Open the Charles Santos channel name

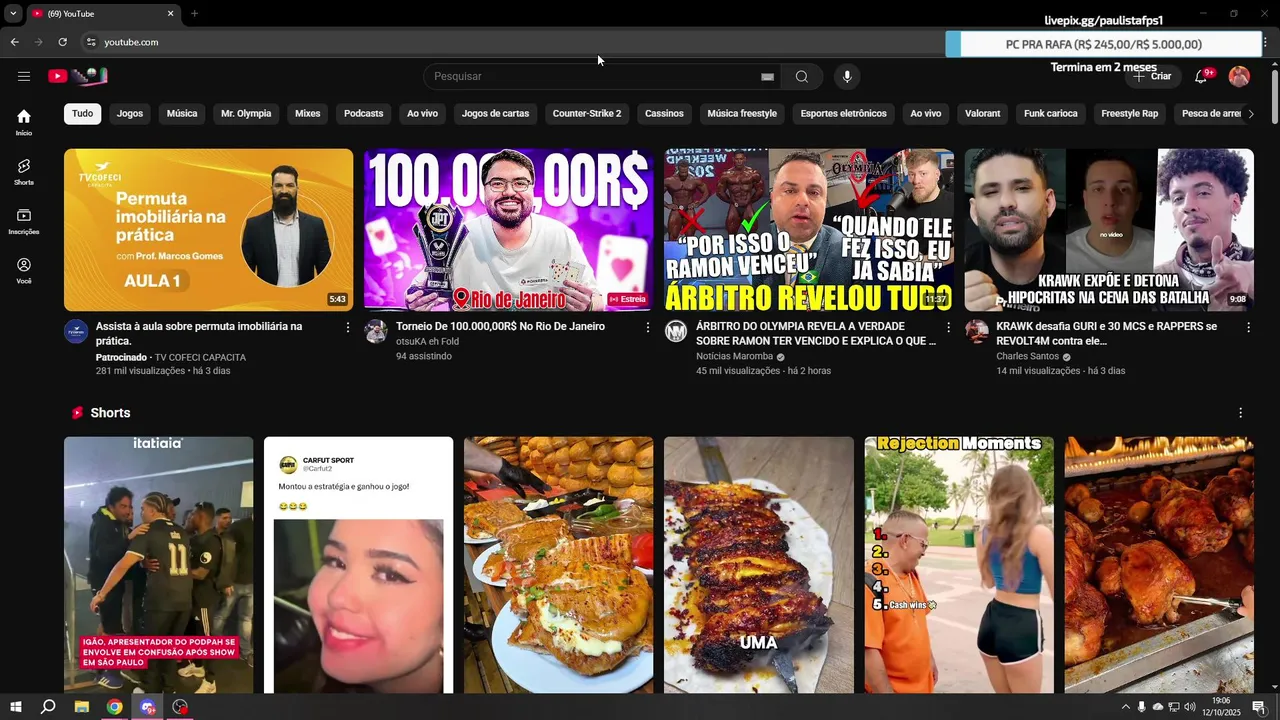pos(1028,357)
